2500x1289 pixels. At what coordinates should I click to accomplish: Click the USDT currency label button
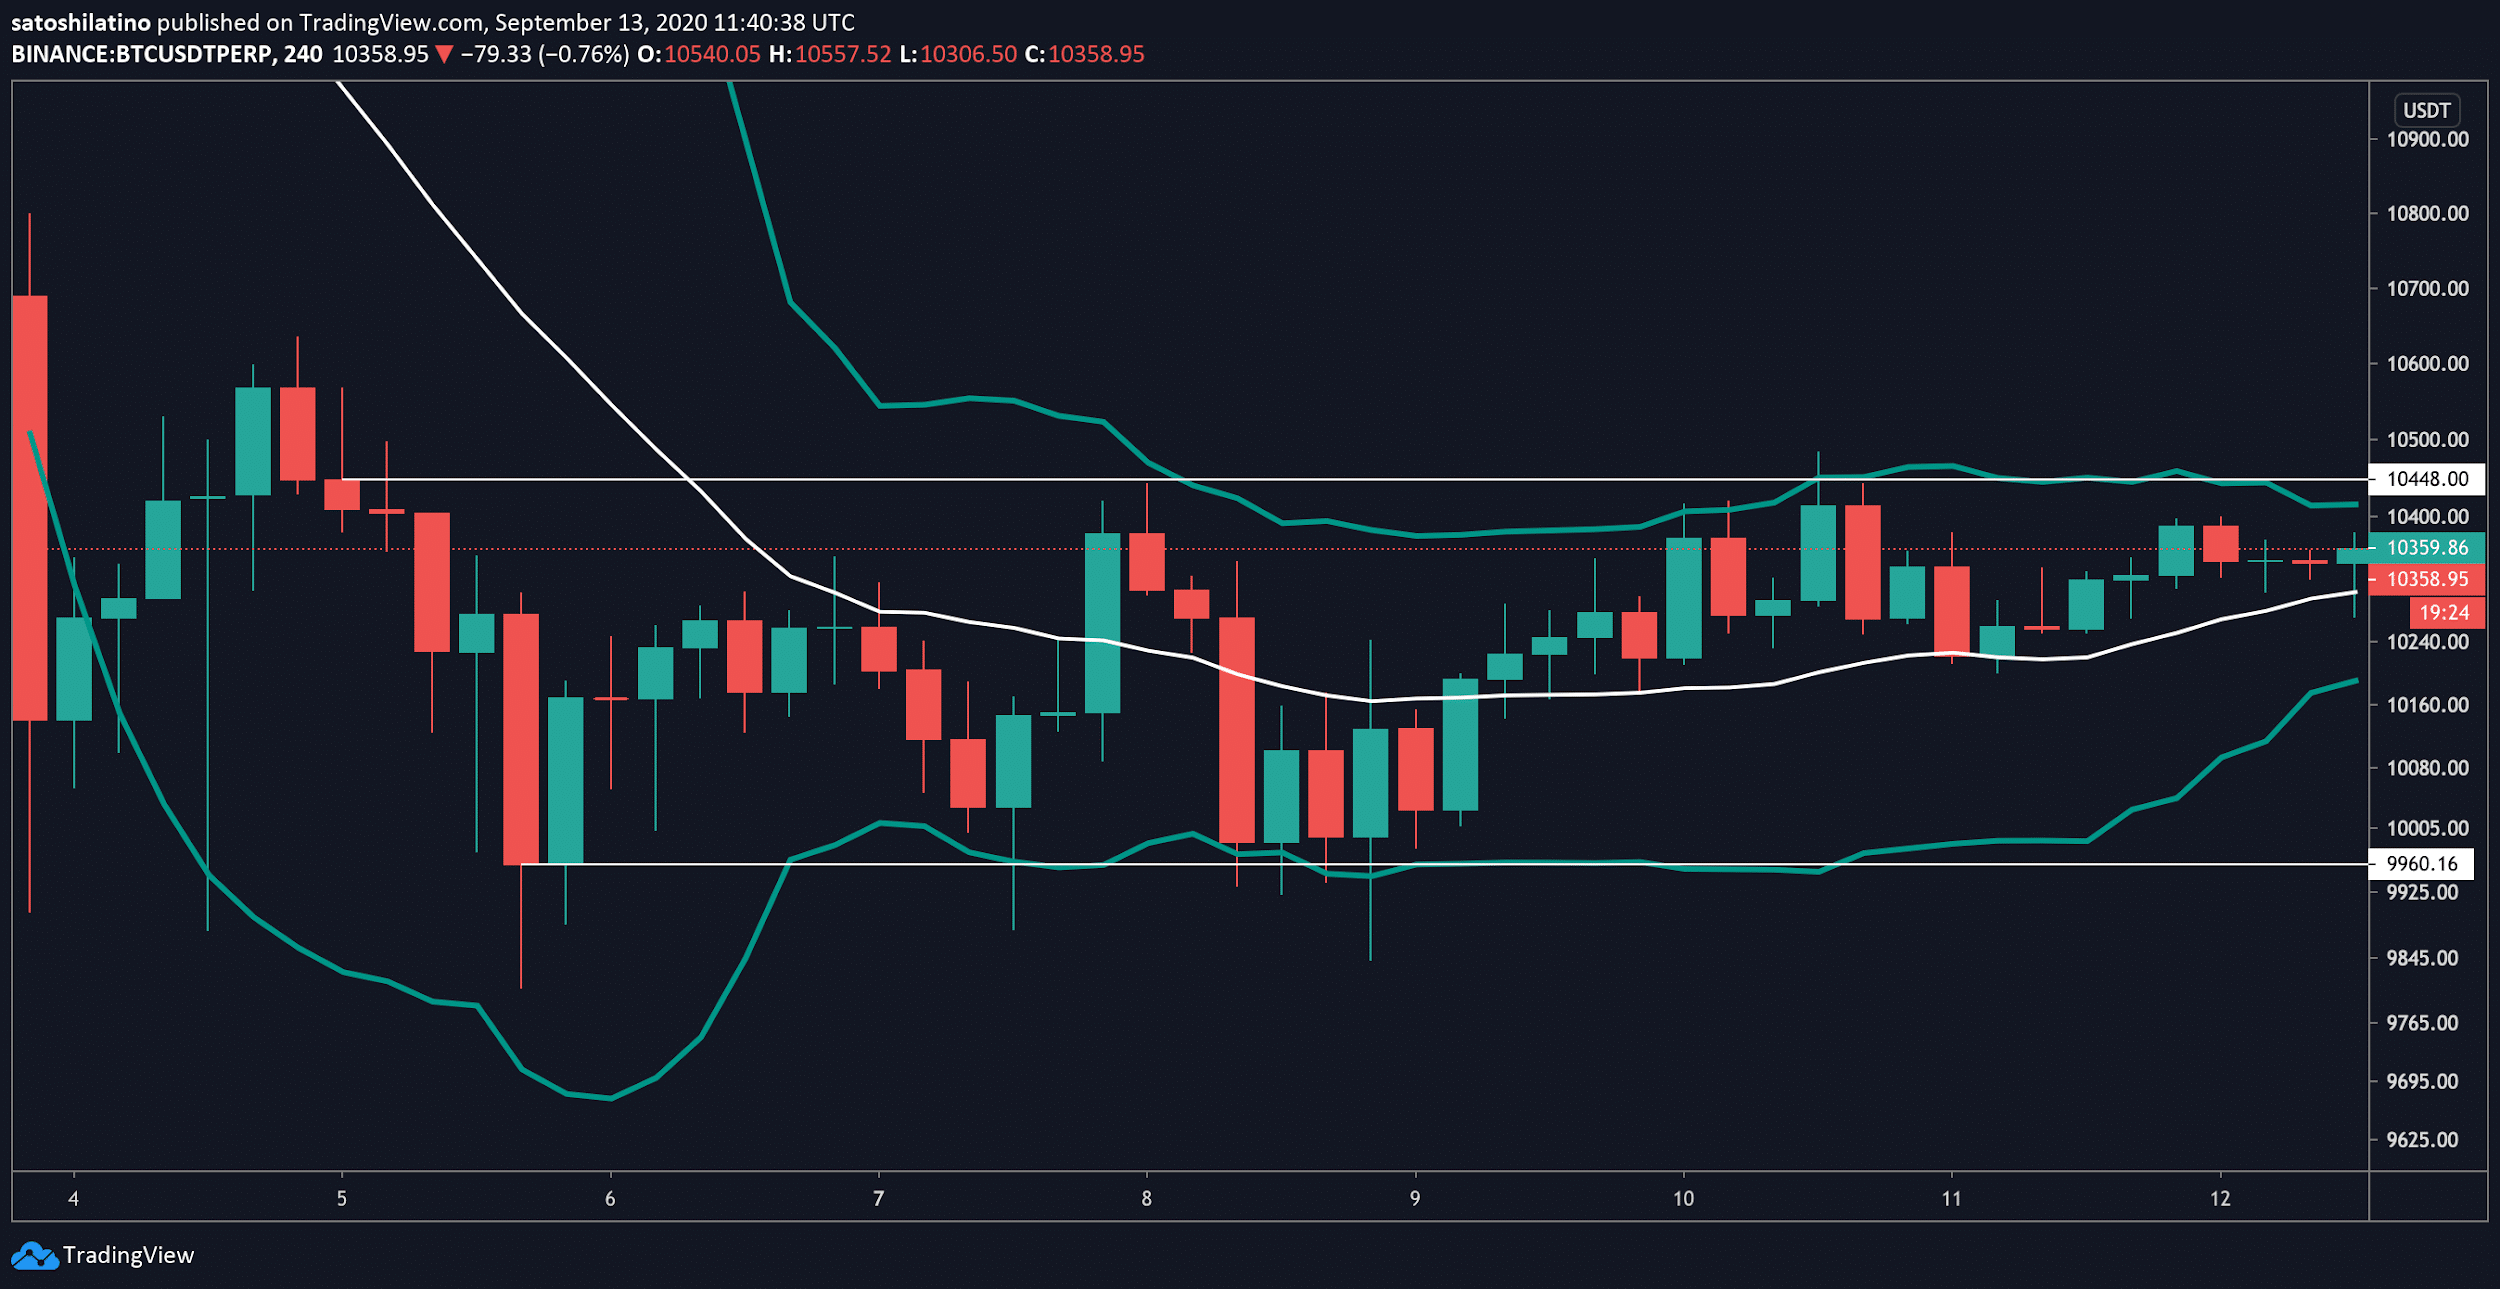[x=2427, y=110]
